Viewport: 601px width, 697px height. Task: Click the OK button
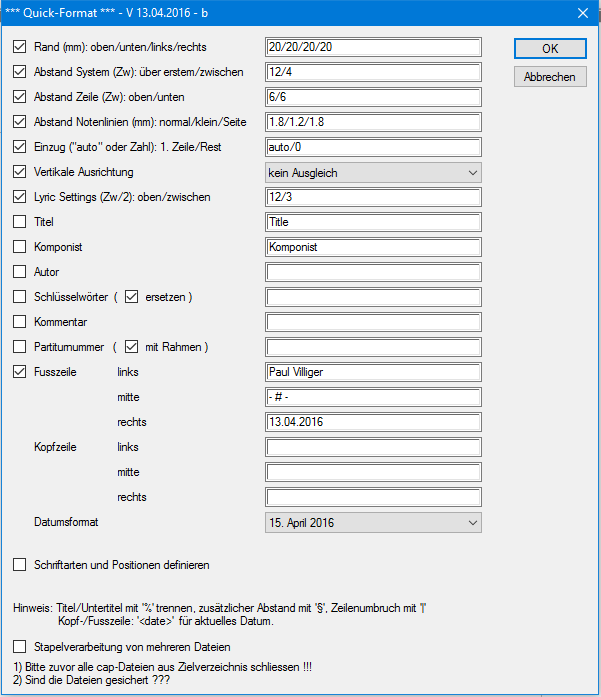549,48
